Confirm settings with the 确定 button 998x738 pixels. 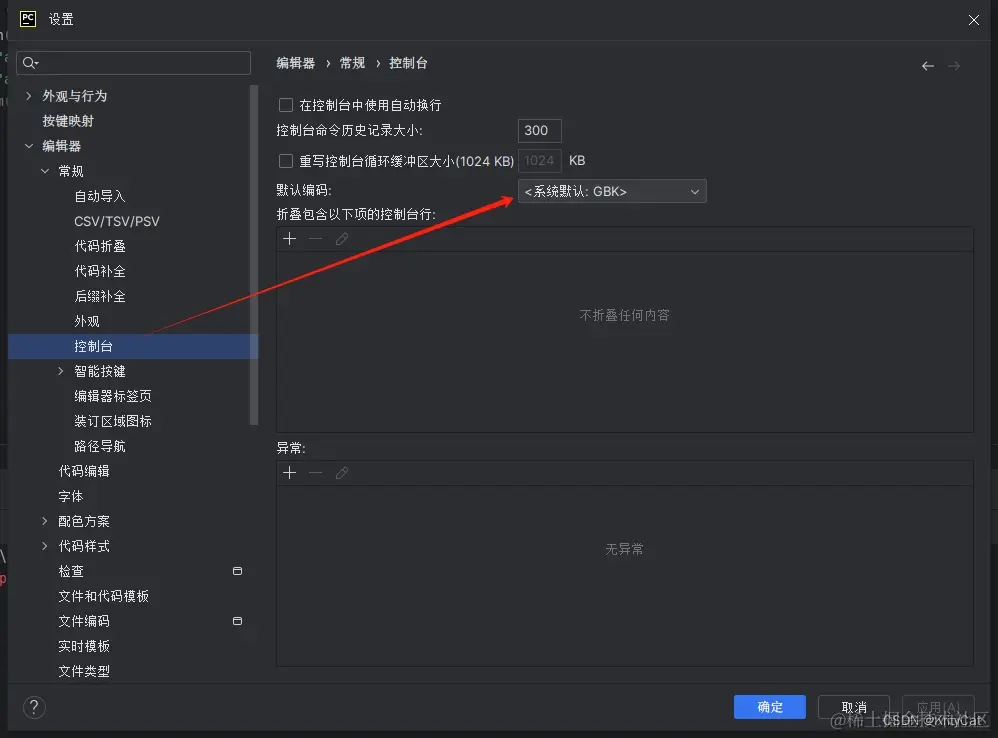pyautogui.click(x=769, y=706)
